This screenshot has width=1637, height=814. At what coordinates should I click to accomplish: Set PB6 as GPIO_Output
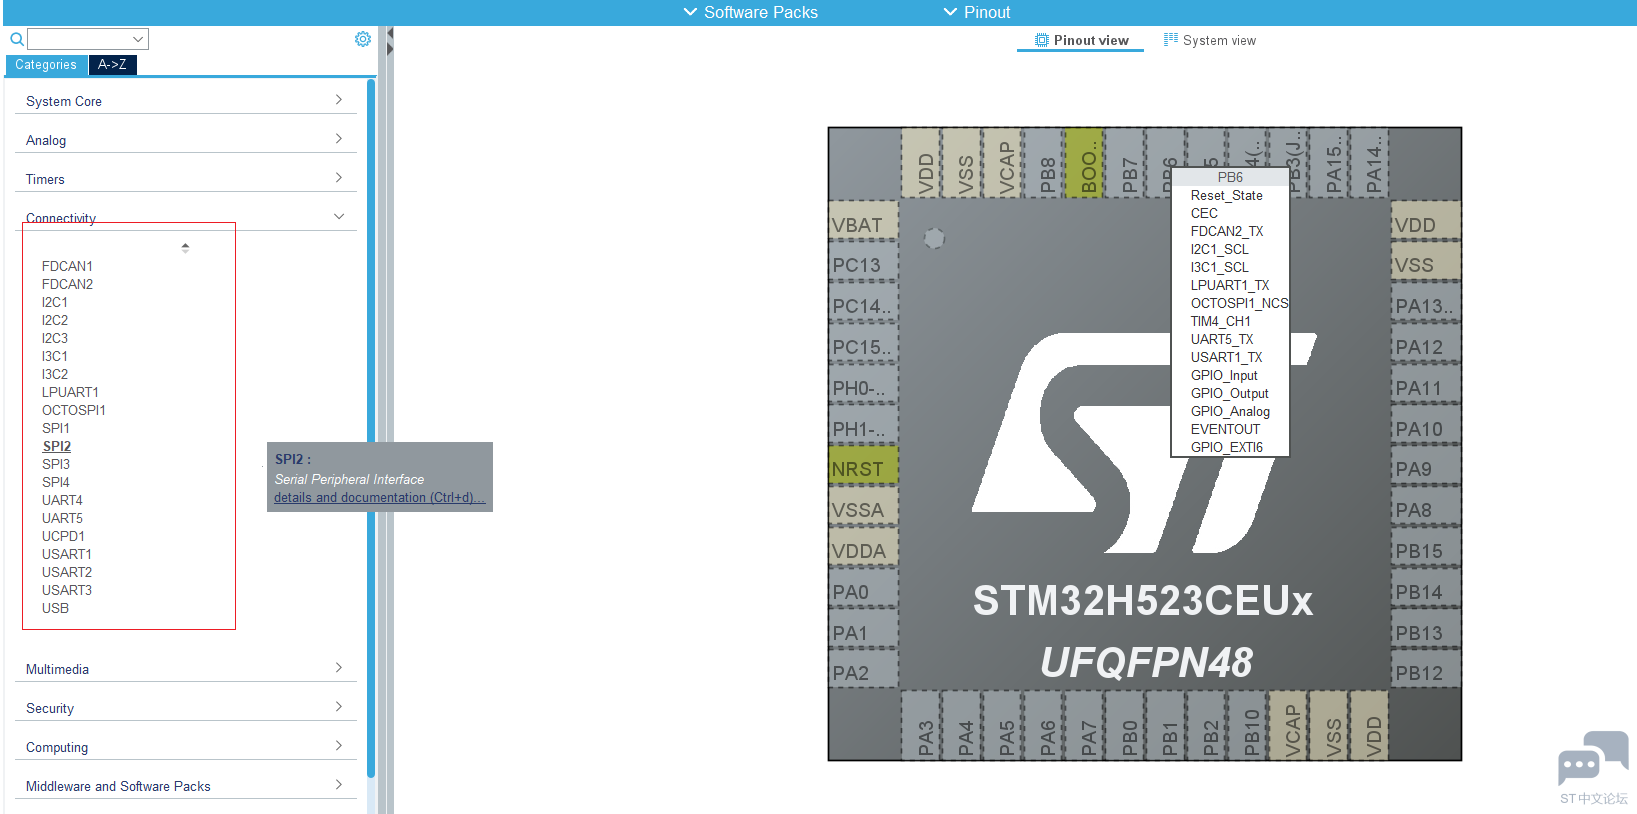[1229, 393]
